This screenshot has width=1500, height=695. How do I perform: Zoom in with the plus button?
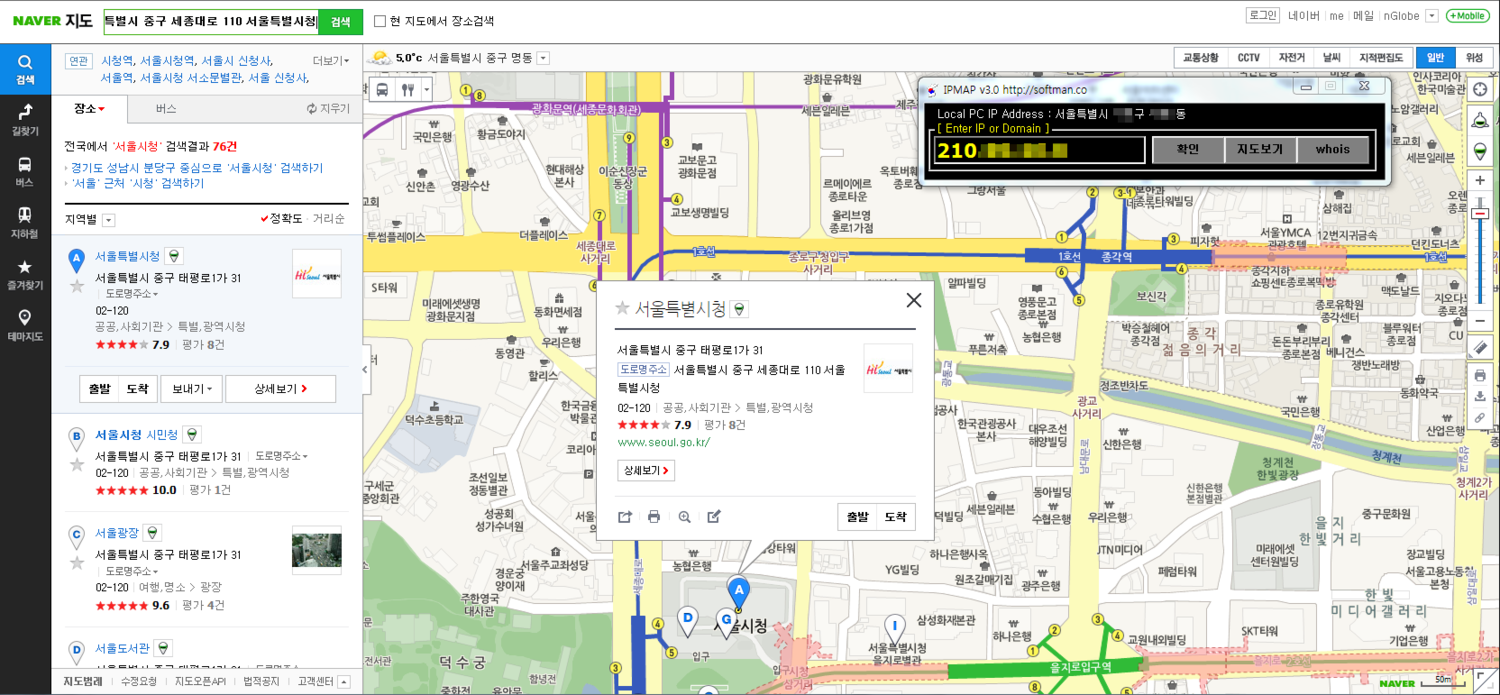point(1481,181)
